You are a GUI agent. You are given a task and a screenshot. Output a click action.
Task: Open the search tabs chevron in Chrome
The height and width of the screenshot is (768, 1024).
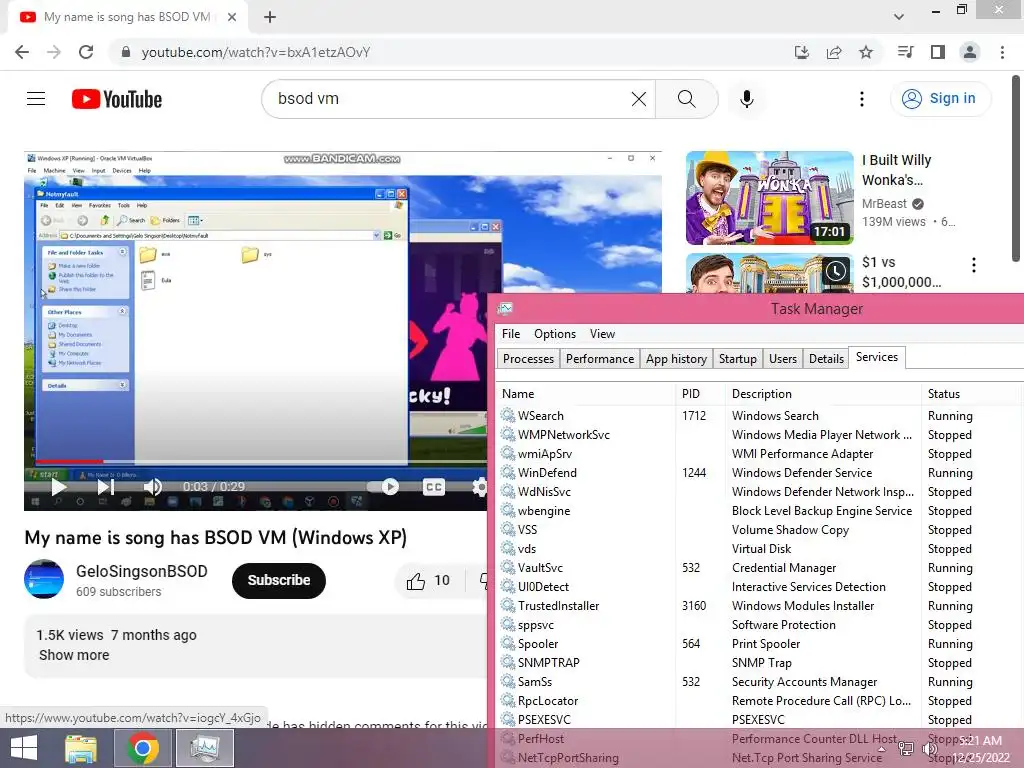tap(899, 17)
